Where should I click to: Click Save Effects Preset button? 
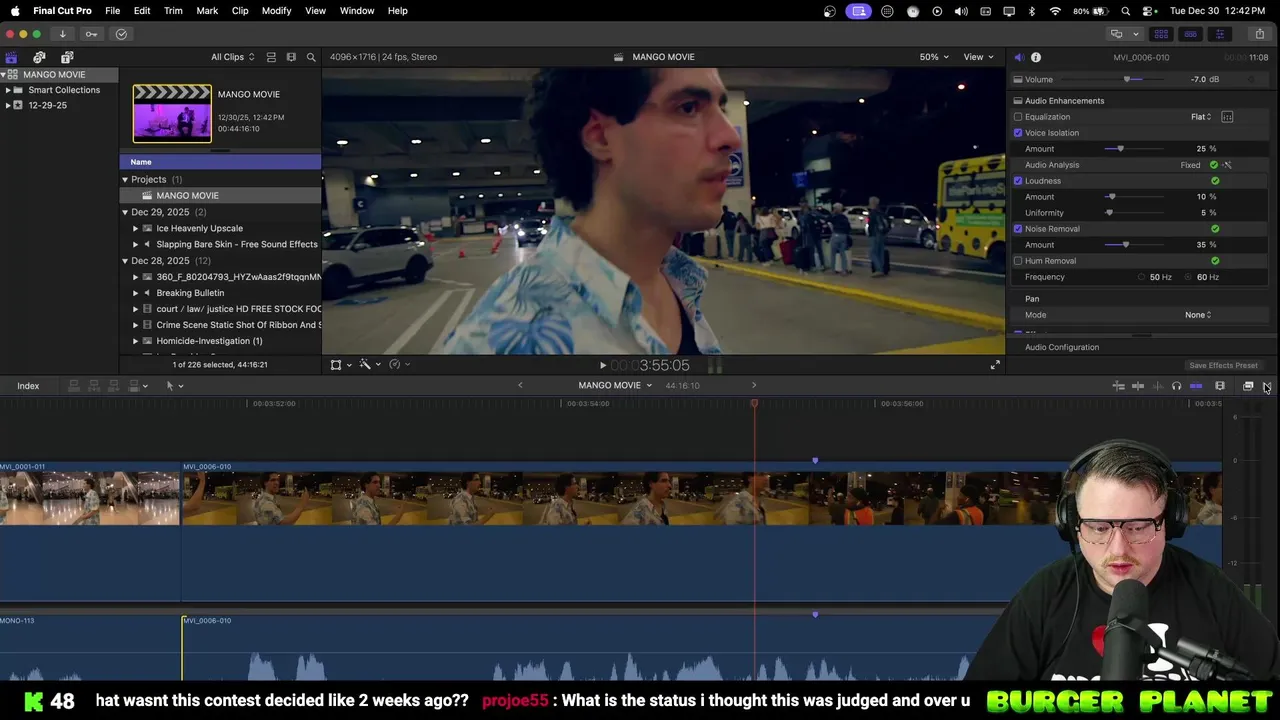coord(1223,366)
